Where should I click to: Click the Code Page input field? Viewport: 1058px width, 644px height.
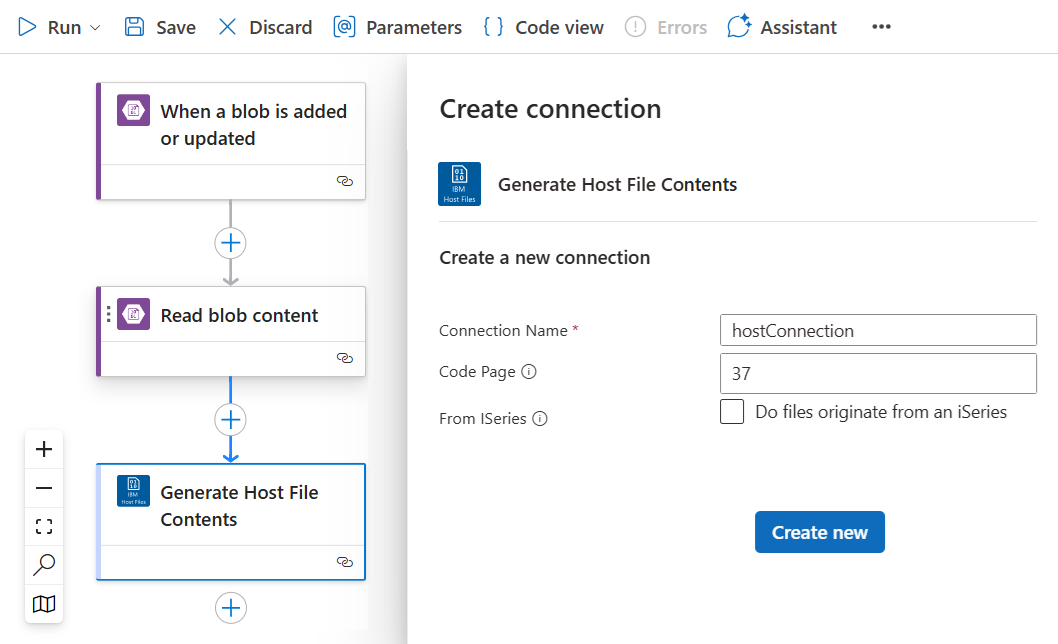pos(878,373)
